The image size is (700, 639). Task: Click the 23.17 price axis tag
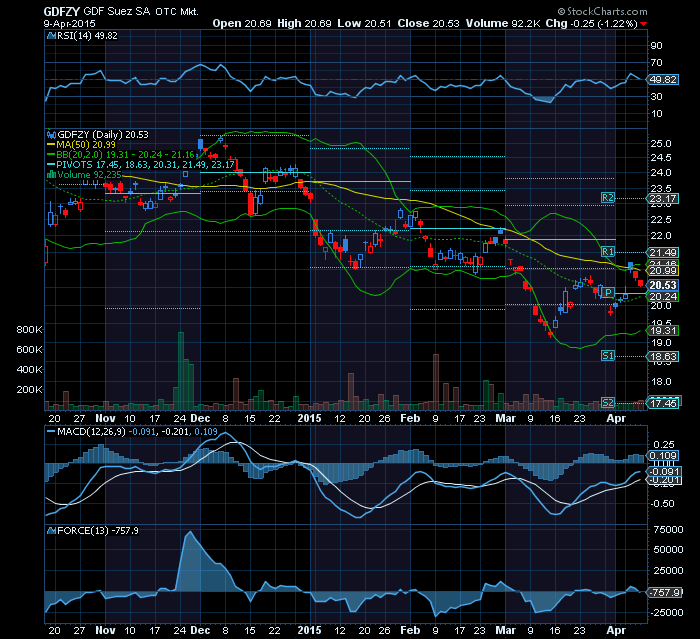[x=663, y=199]
